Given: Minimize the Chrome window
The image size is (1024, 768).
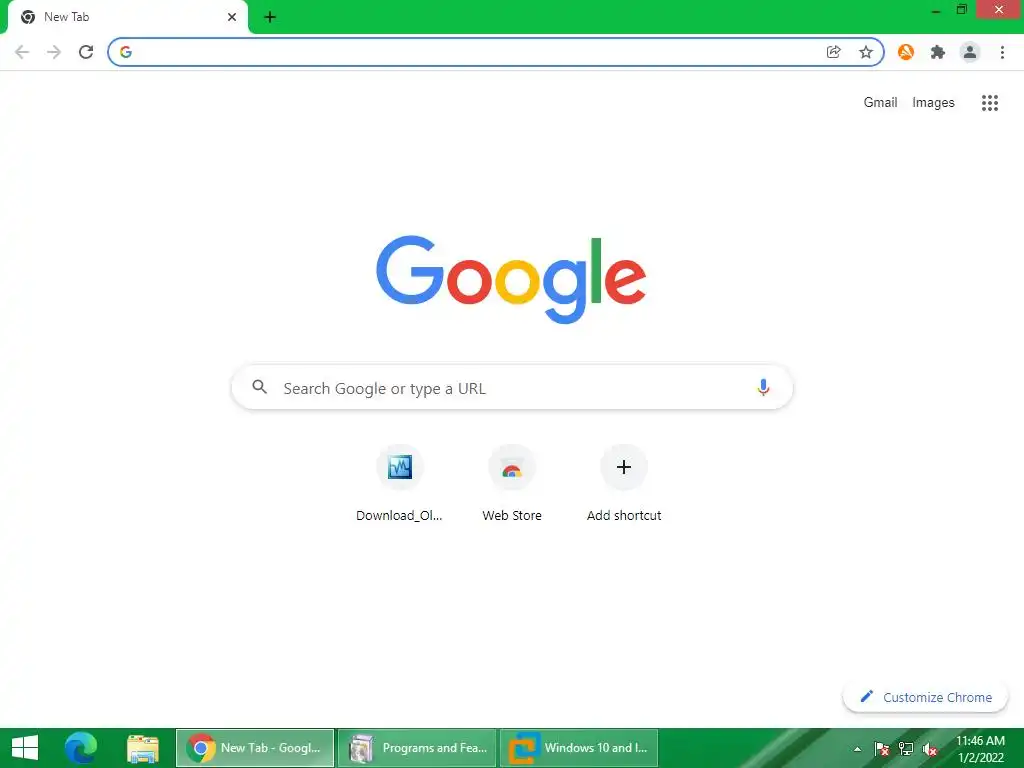Looking at the screenshot, I should pos(935,10).
